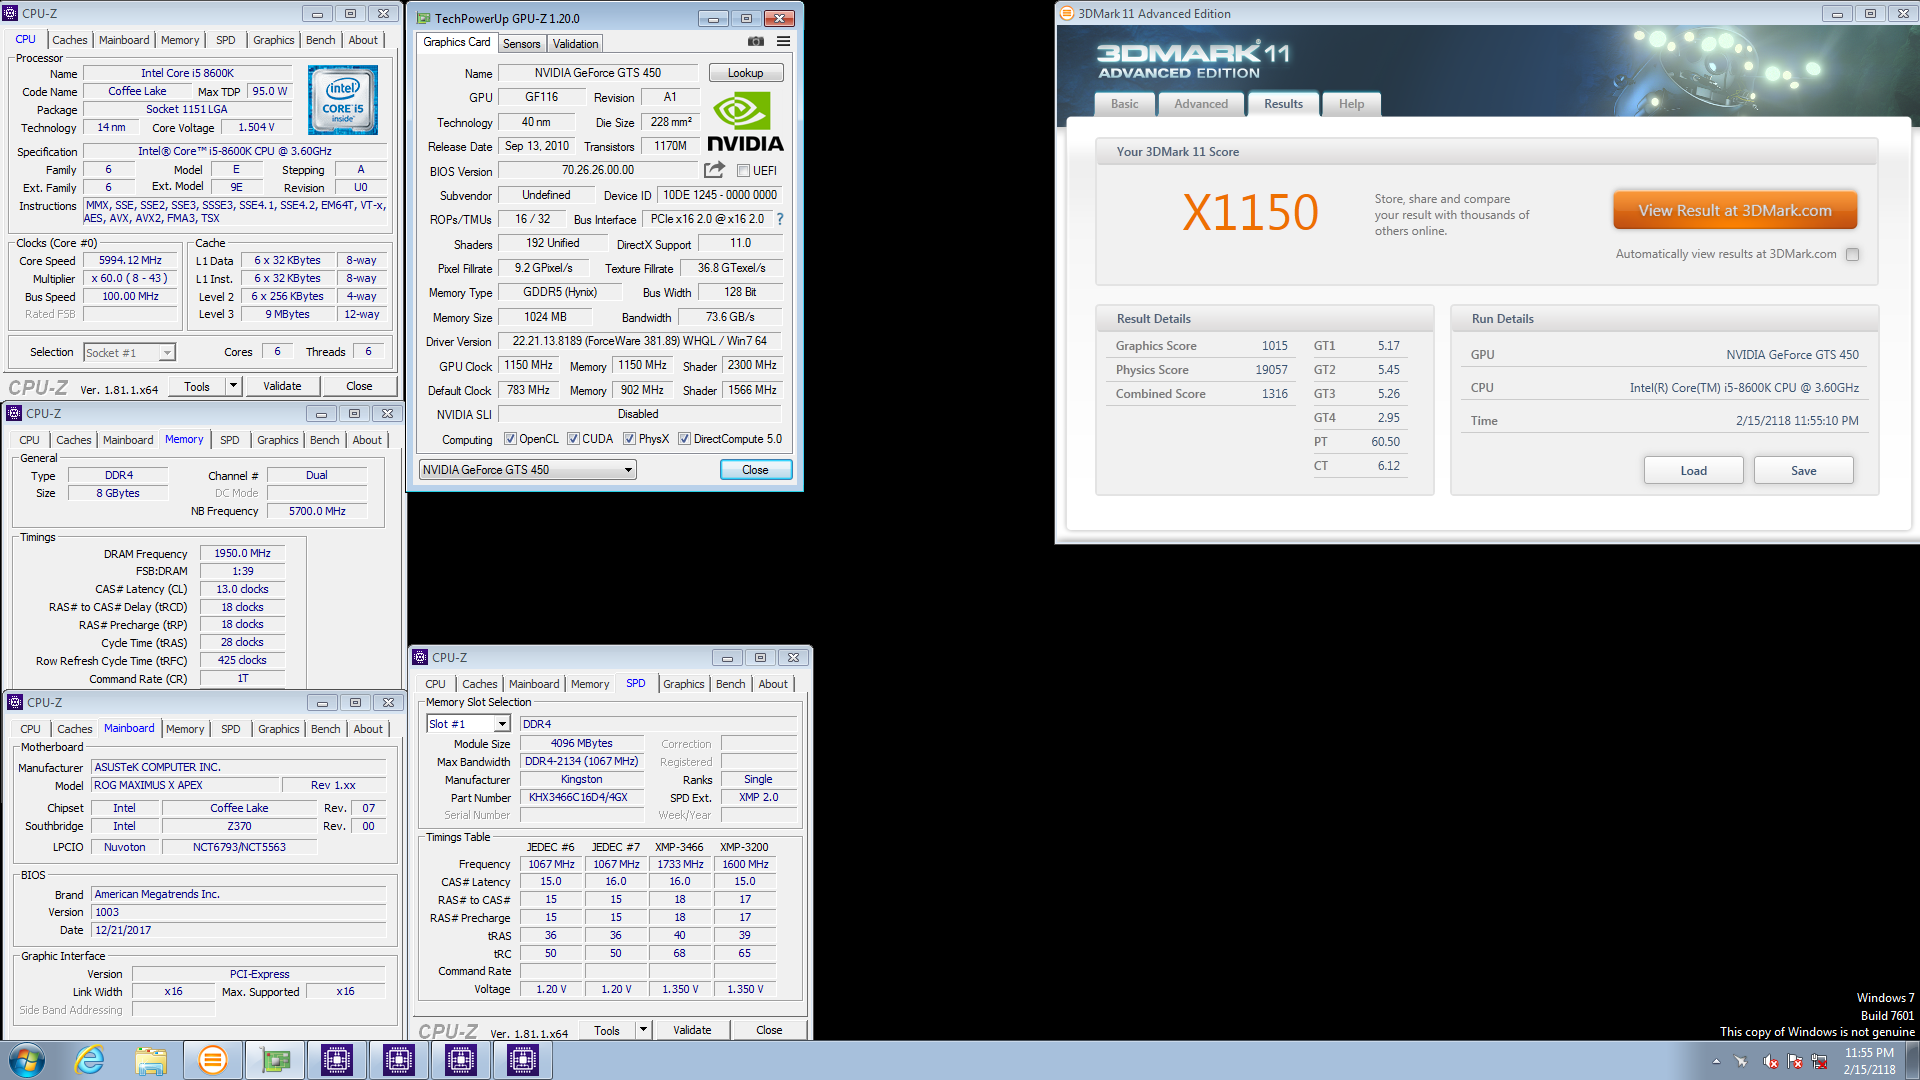Click the DRAM Frequency value 1950.0 MHz

tap(242, 553)
